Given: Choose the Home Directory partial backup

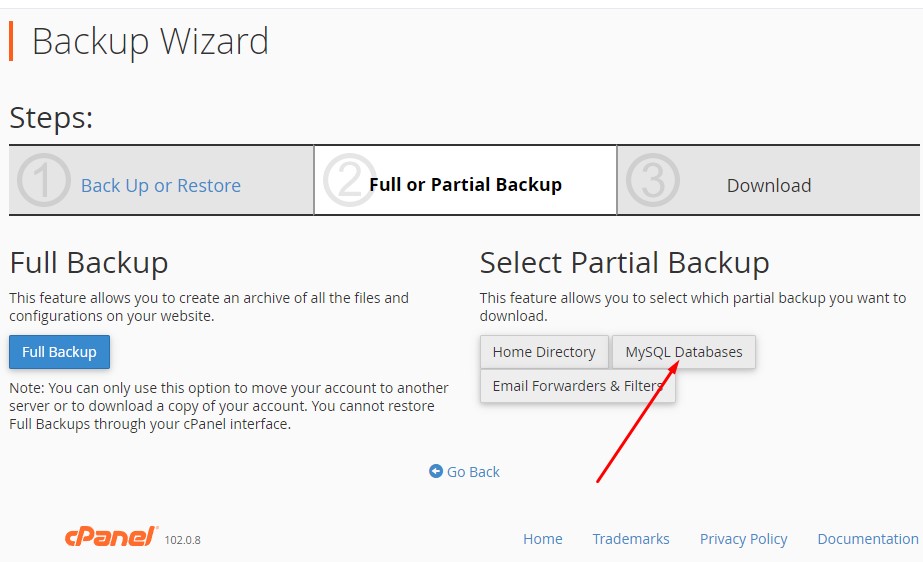Looking at the screenshot, I should tap(544, 352).
